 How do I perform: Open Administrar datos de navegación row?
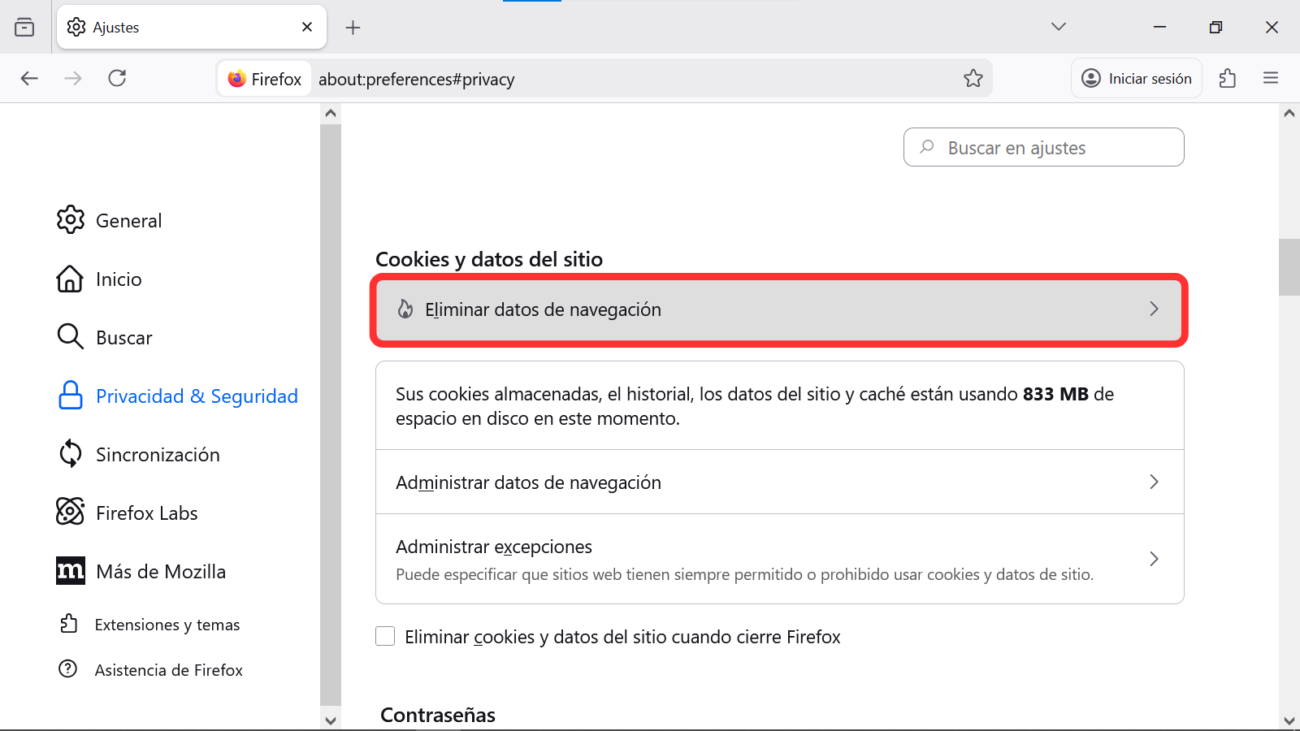pos(779,482)
